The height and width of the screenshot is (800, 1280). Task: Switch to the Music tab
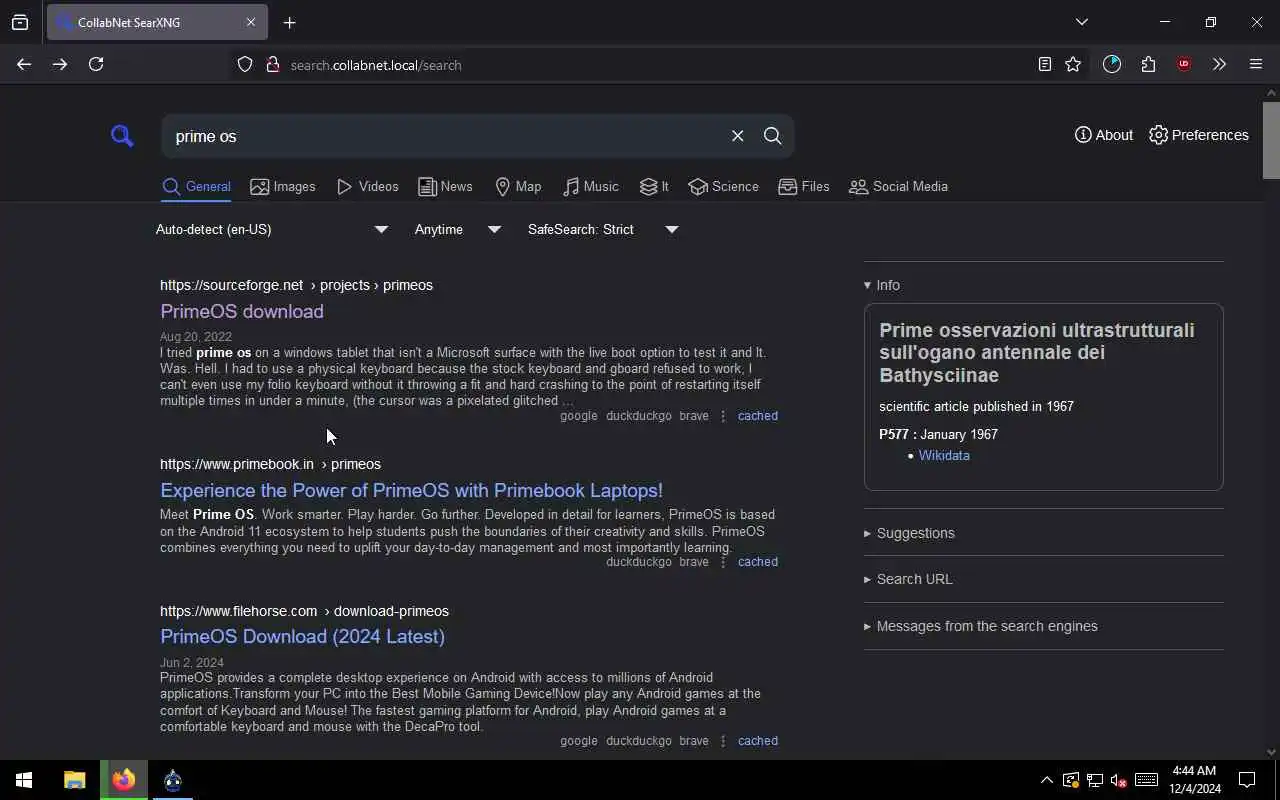591,187
